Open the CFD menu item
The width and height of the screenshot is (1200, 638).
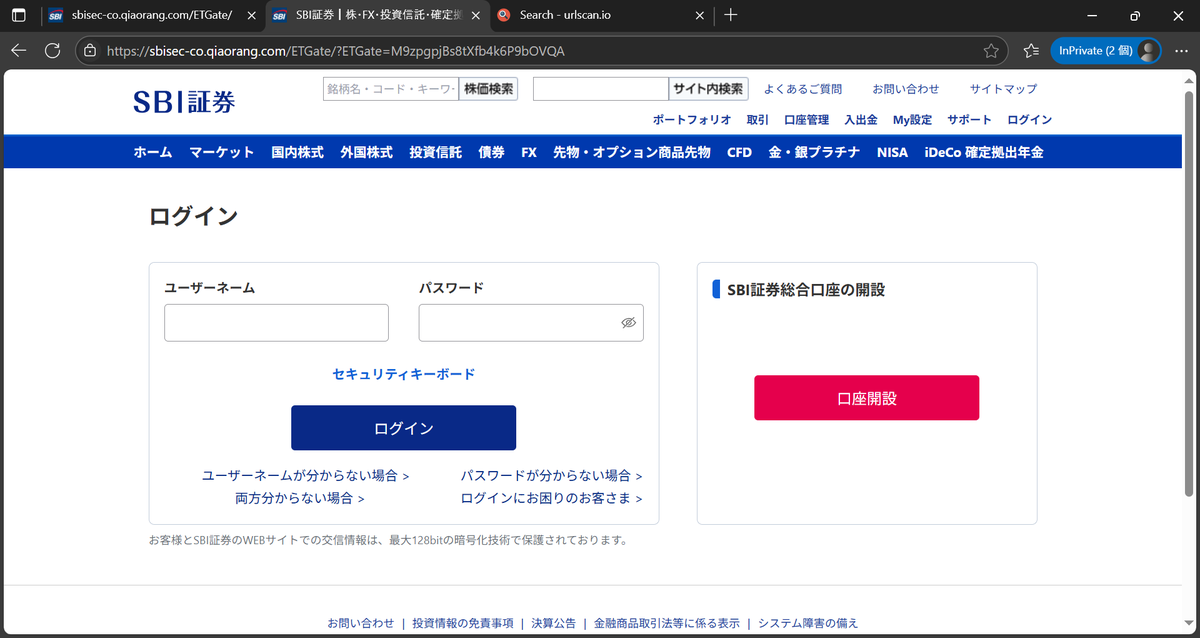(739, 152)
